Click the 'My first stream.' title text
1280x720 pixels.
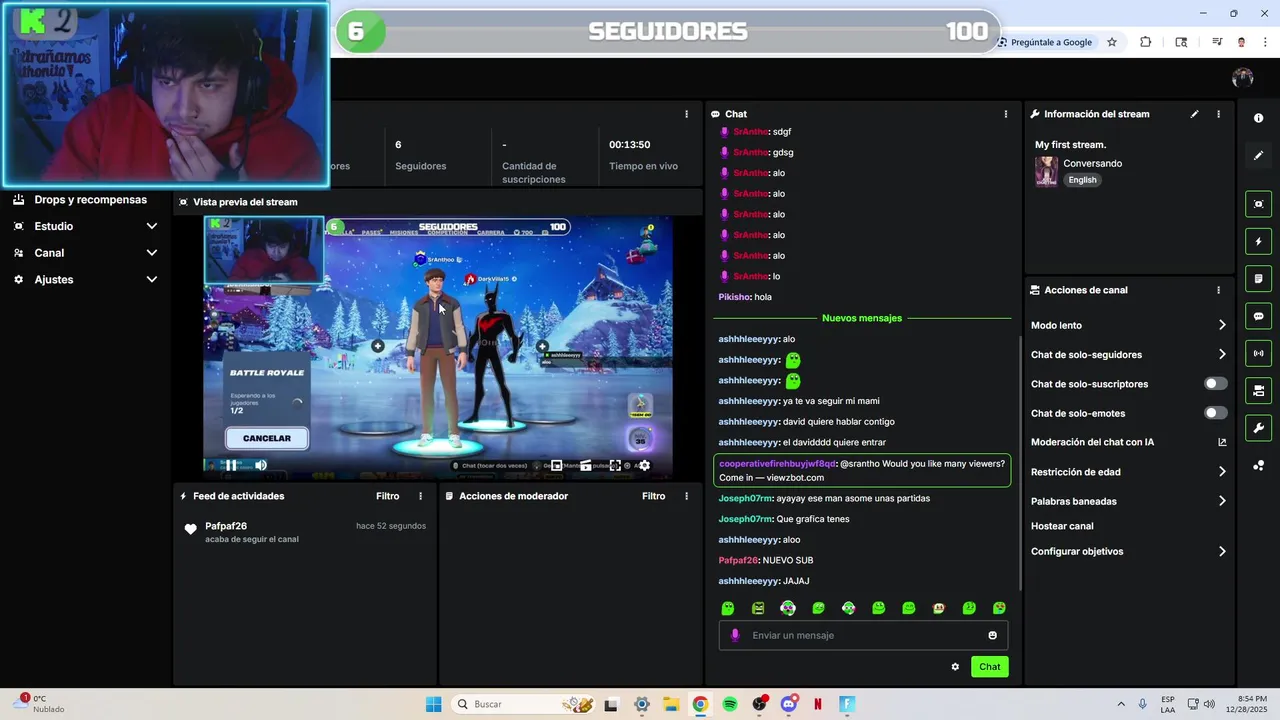pos(1070,145)
